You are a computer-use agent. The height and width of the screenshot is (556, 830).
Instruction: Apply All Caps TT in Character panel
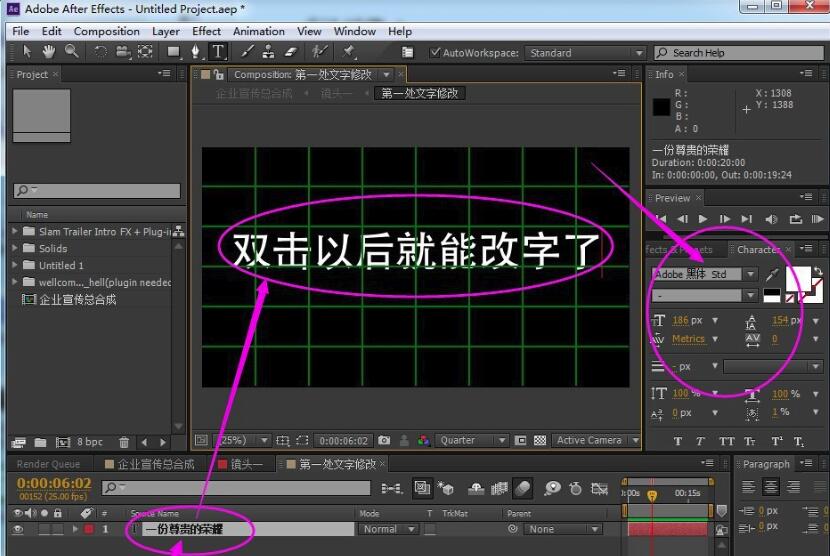(x=726, y=441)
